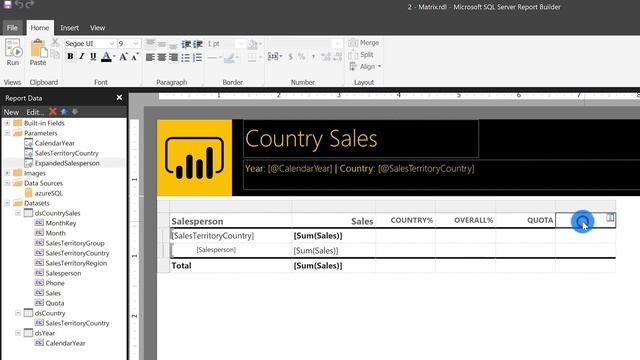Image resolution: width=640 pixels, height=360 pixels.
Task: Open the New menu in Report Data
Action: (x=11, y=112)
